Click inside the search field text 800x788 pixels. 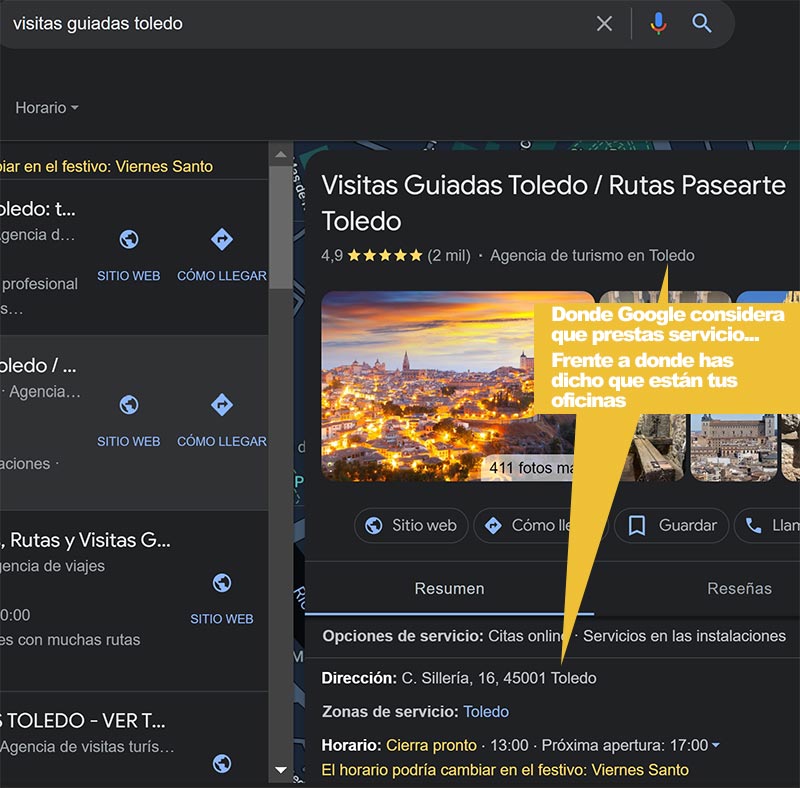click(300, 23)
